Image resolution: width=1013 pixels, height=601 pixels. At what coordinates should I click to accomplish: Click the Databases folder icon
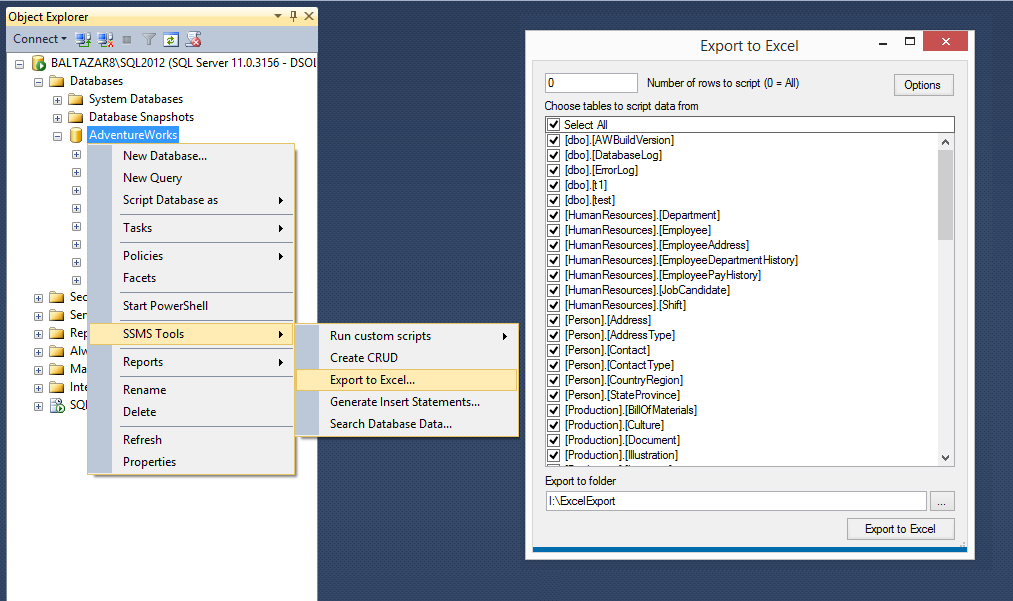[x=57, y=81]
